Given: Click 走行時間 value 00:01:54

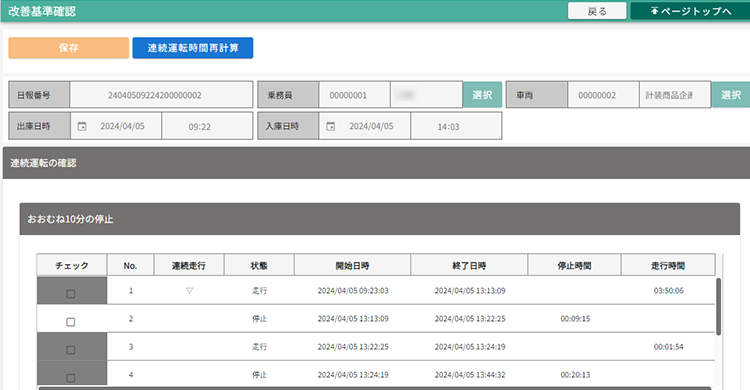Looking at the screenshot, I should pyautogui.click(x=669, y=346).
